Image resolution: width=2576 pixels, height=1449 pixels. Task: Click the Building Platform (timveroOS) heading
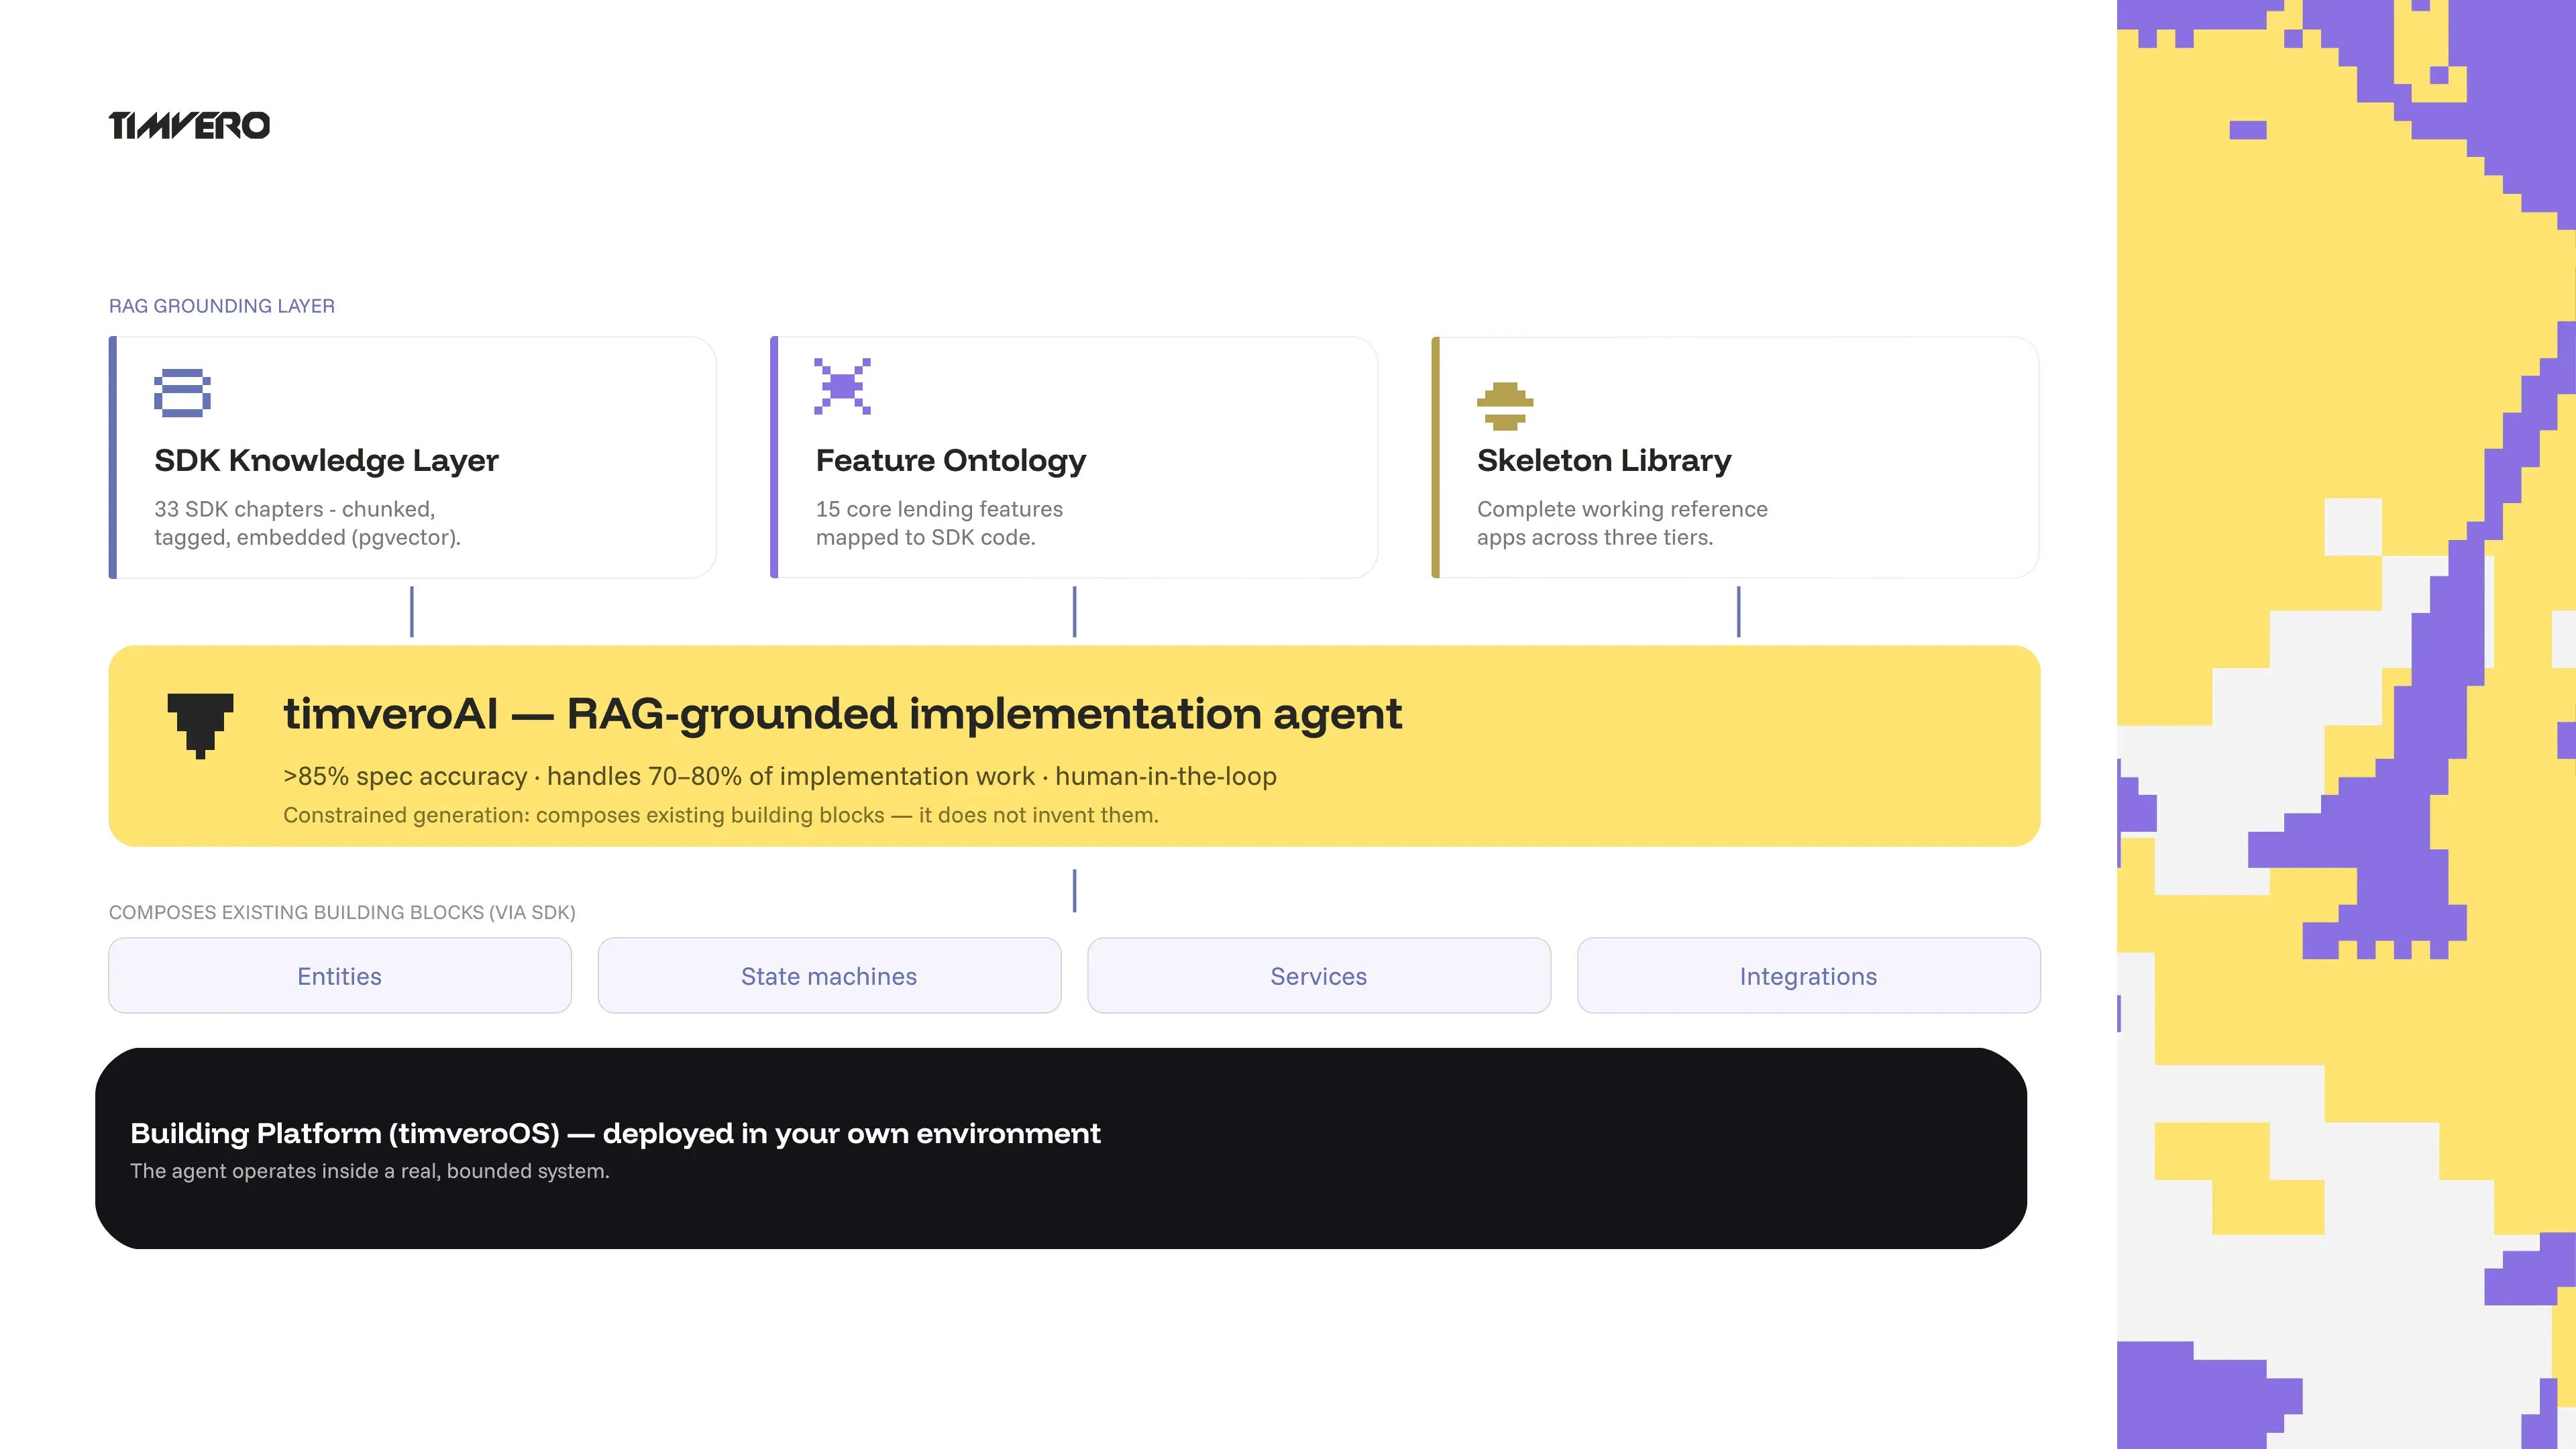615,1133
